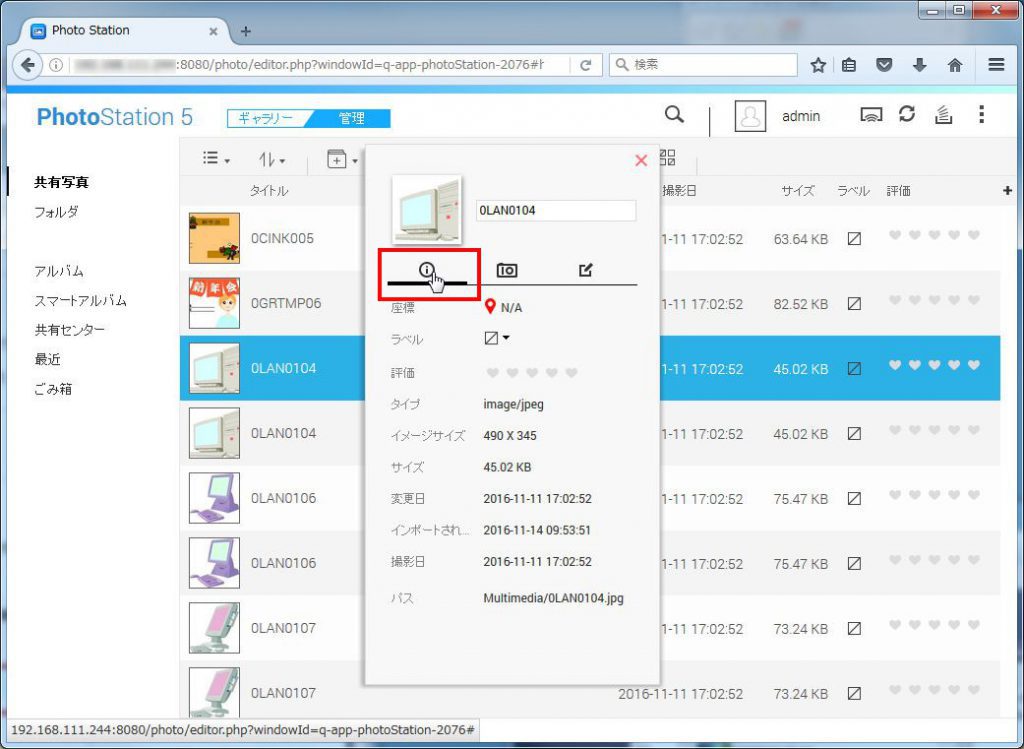
Task: Click the multi-select grid icon in toolbar
Action: tap(667, 157)
